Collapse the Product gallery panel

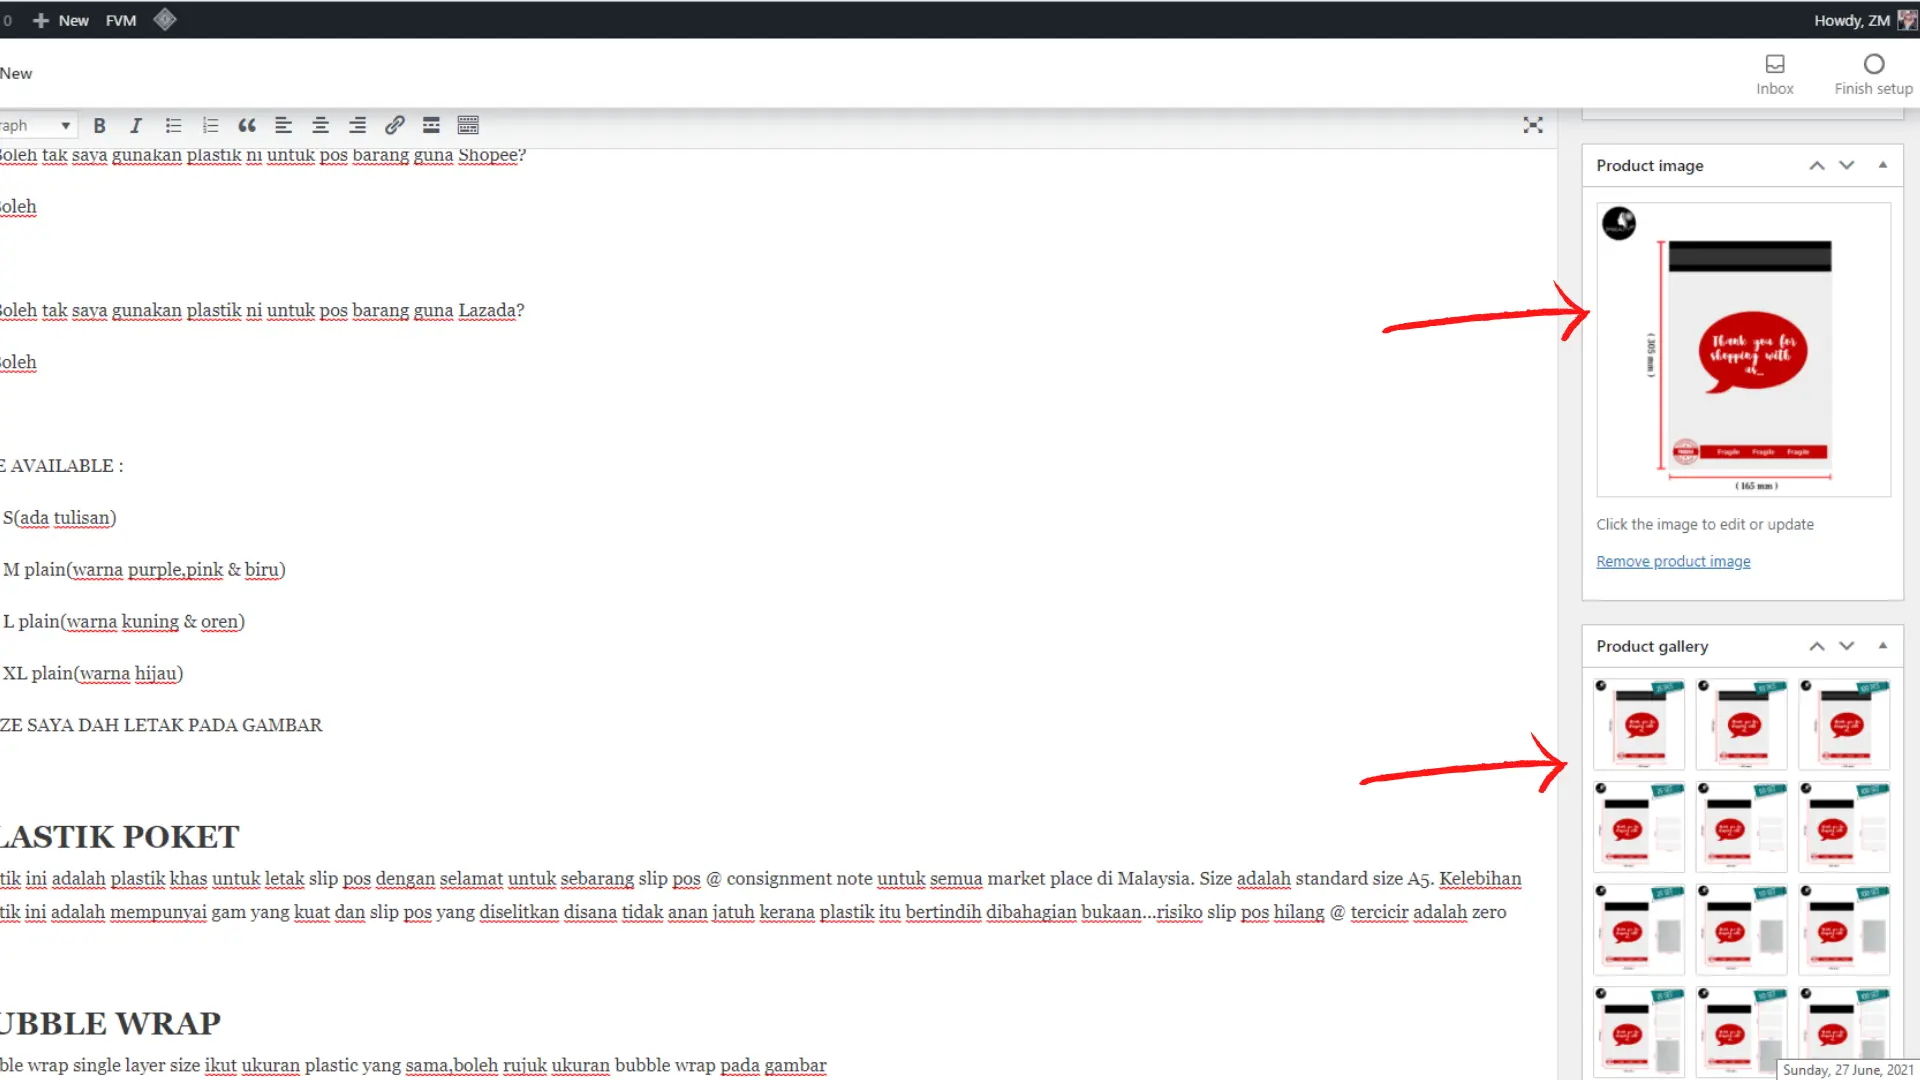(1883, 646)
